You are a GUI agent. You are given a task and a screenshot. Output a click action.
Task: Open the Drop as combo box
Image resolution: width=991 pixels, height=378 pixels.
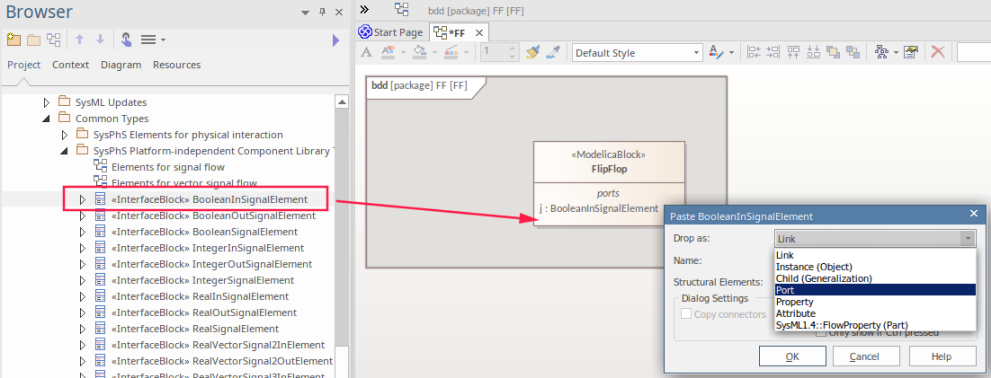pyautogui.click(x=875, y=239)
